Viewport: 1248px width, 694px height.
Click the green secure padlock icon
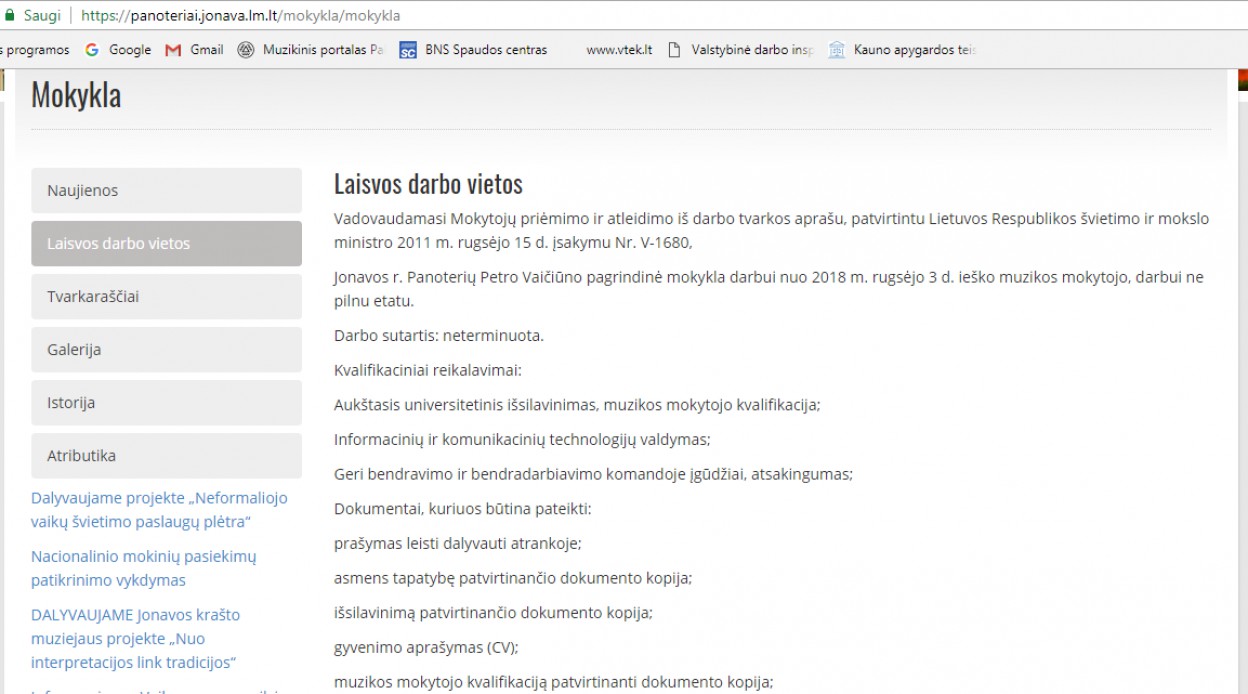click(x=10, y=16)
